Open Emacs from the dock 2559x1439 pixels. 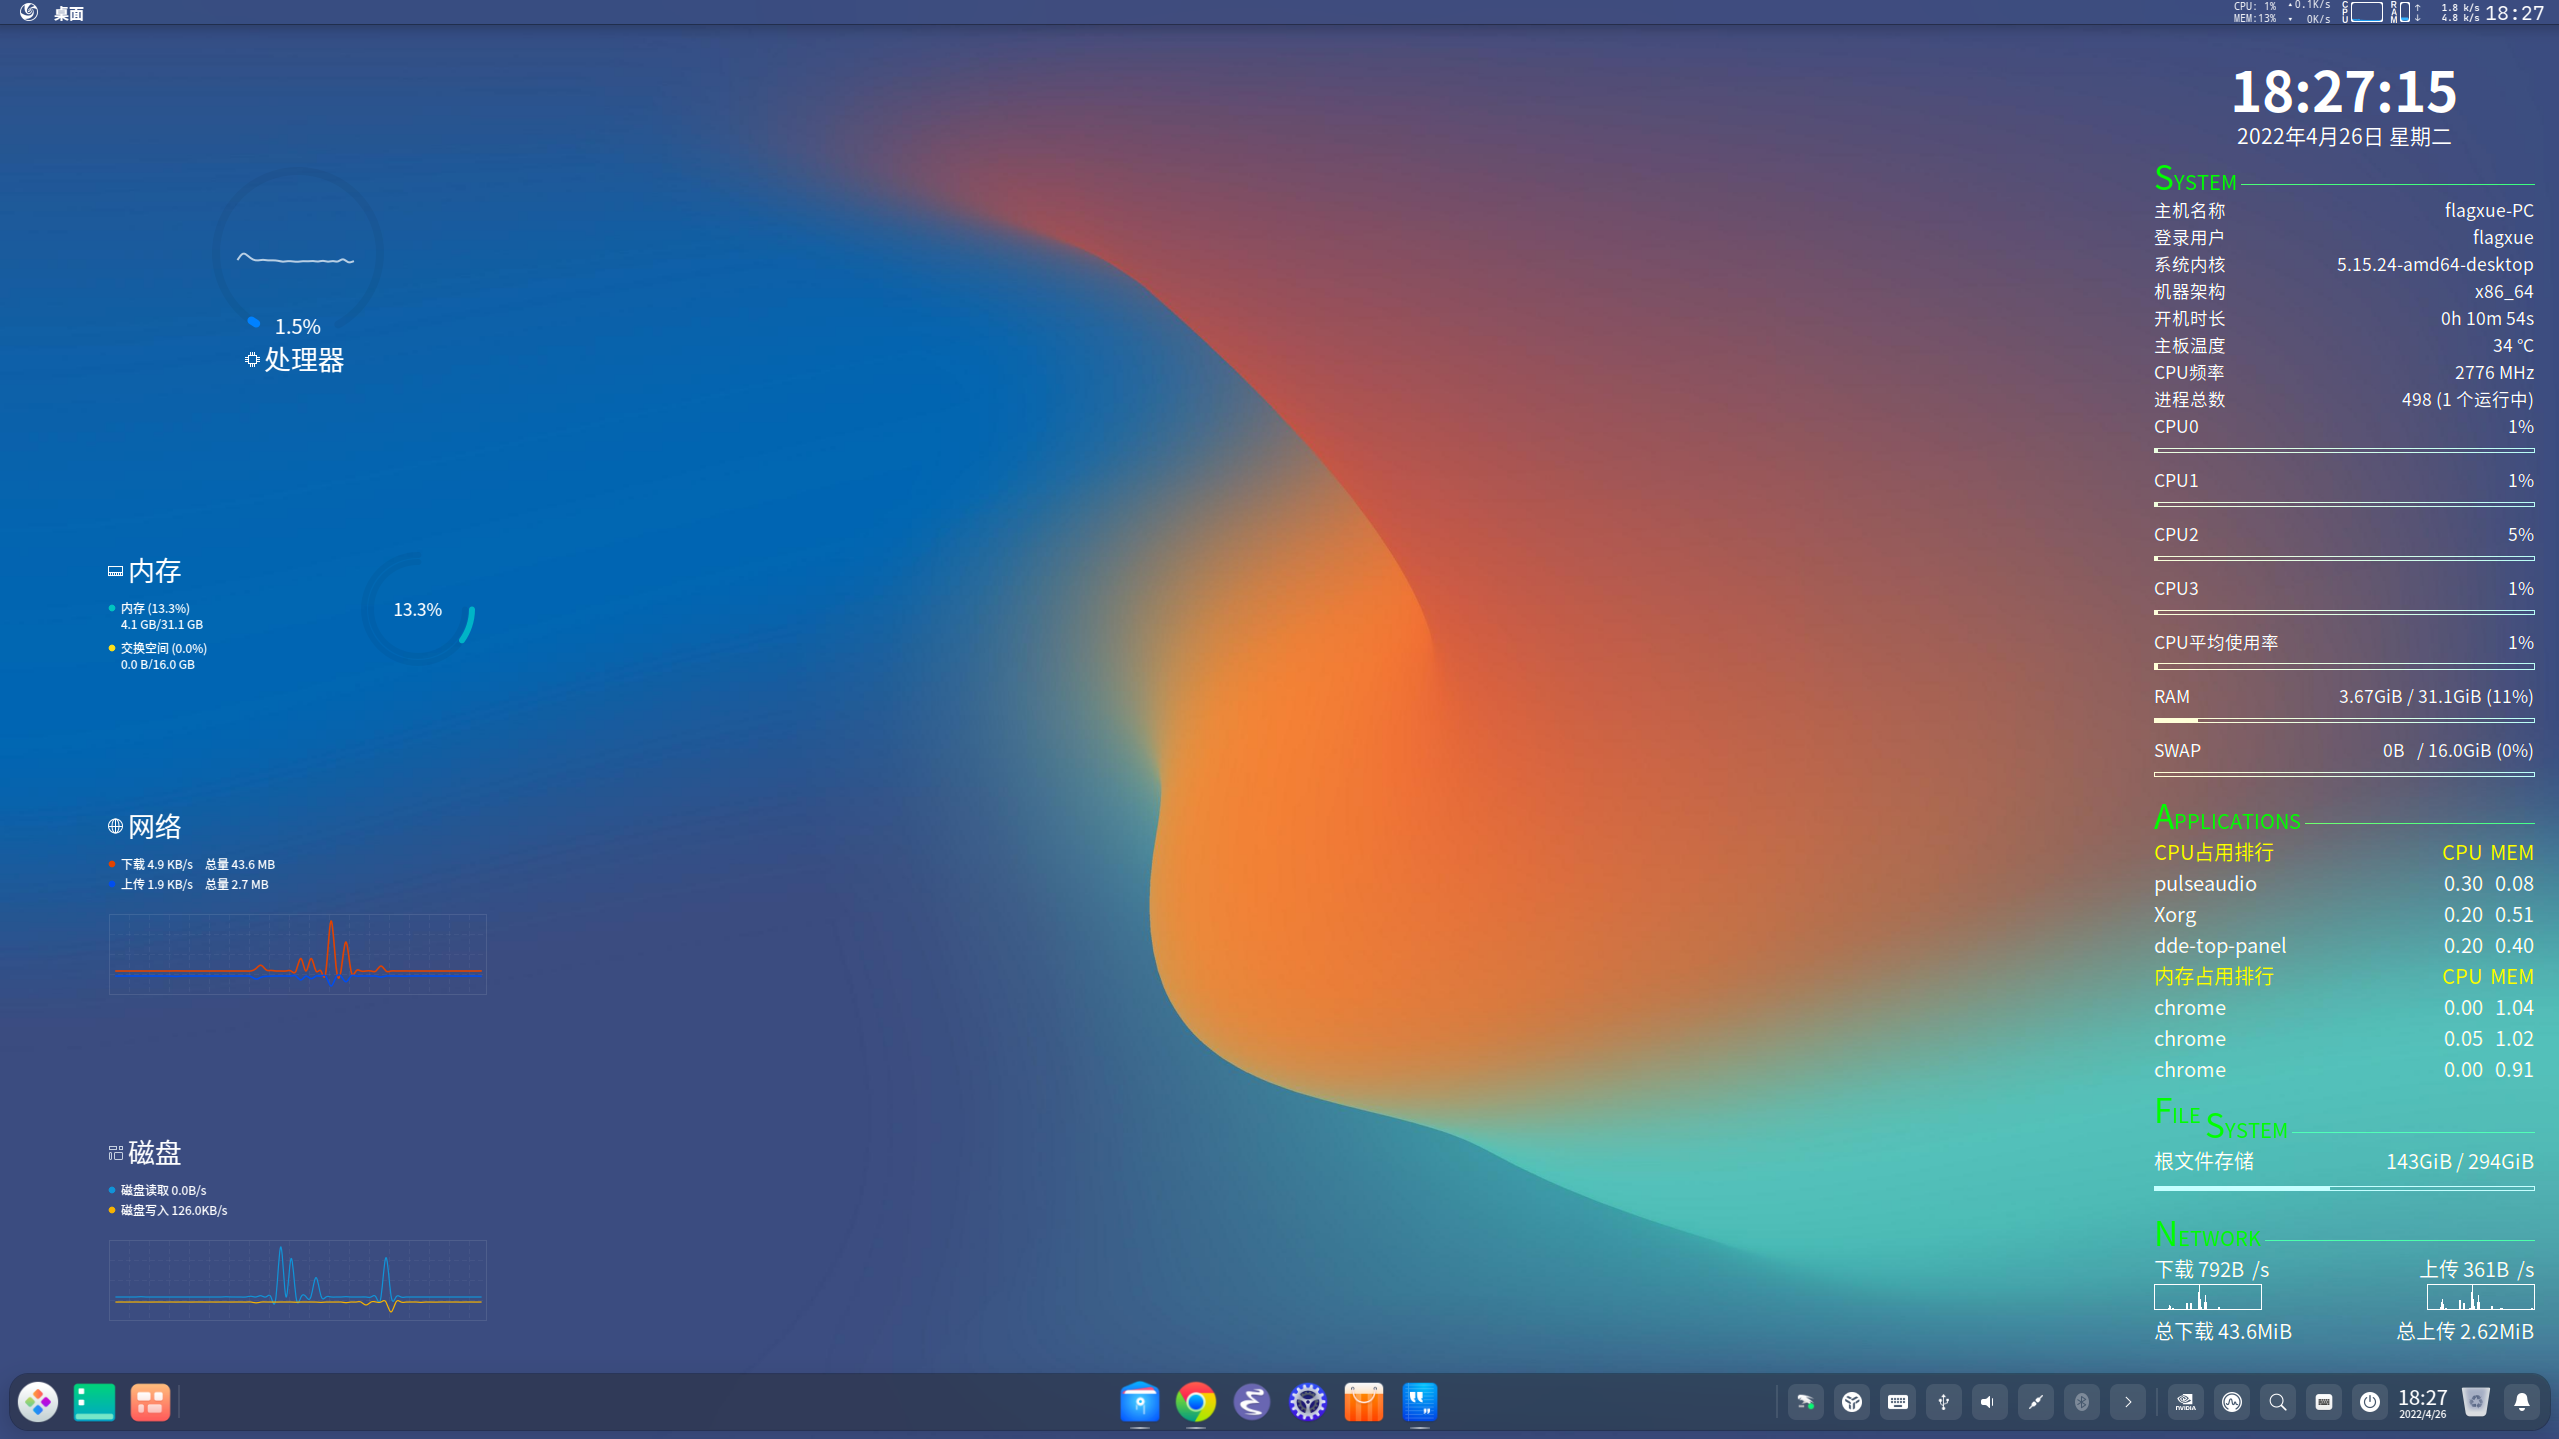tap(1252, 1402)
